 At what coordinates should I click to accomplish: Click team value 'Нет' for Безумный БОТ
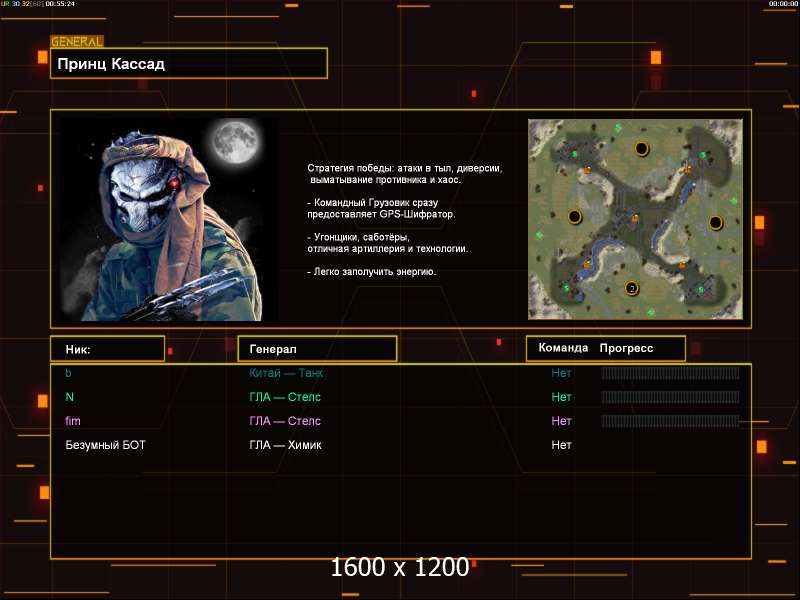click(x=561, y=445)
